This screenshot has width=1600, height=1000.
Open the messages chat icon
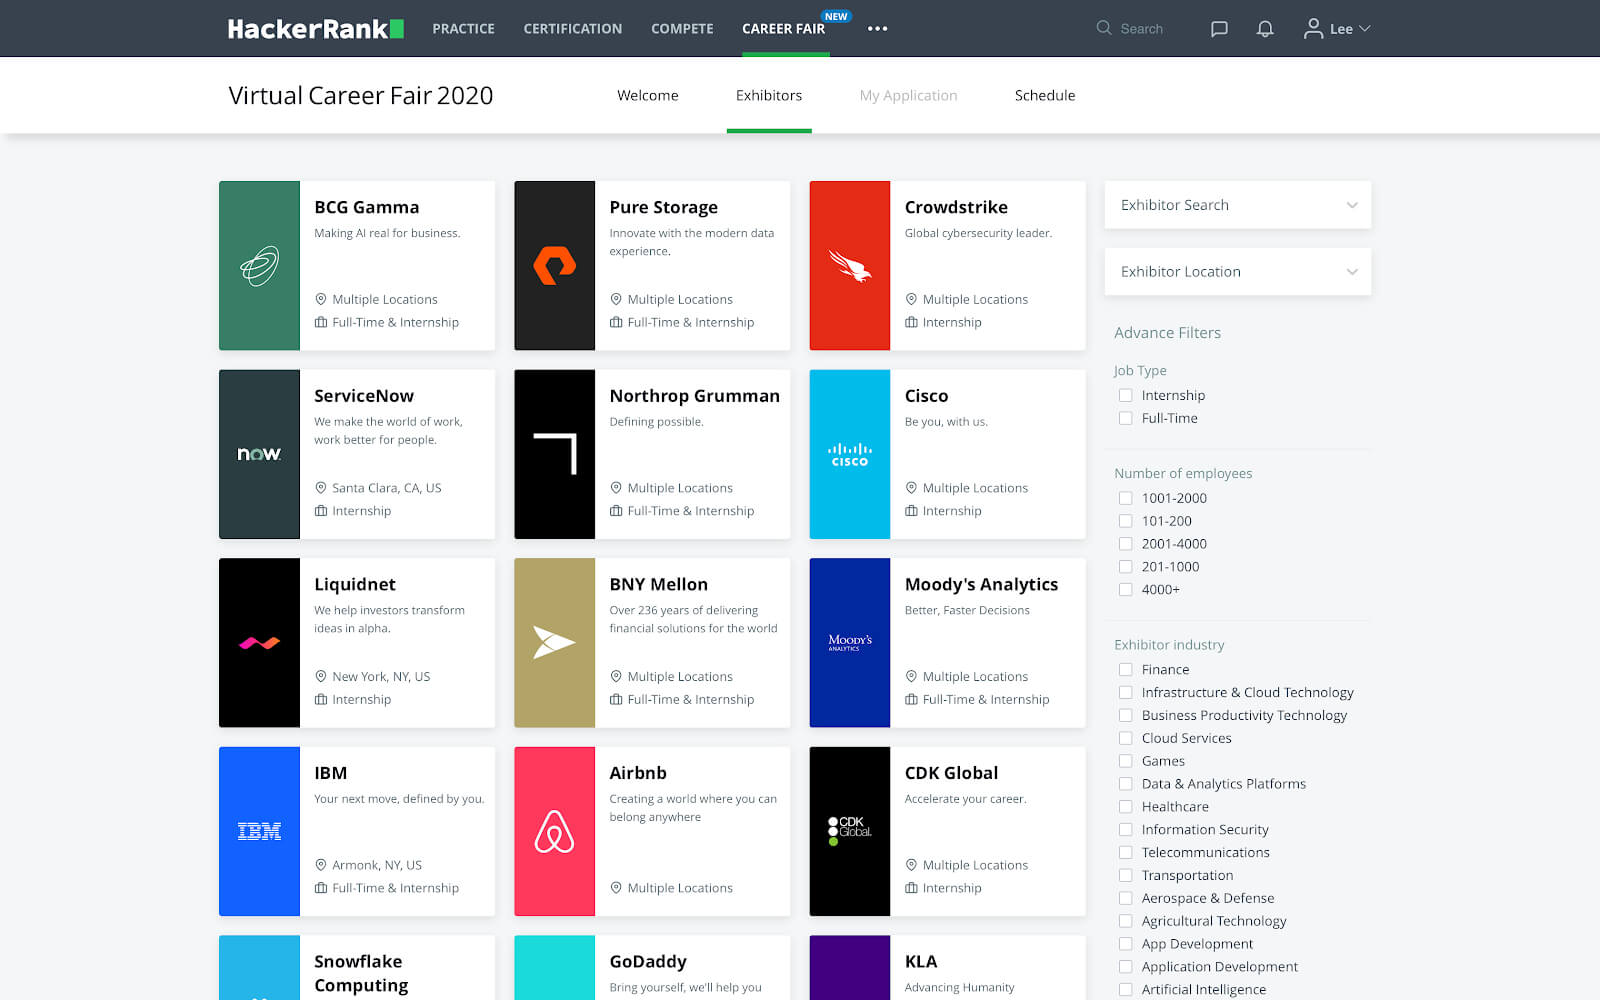click(1219, 29)
